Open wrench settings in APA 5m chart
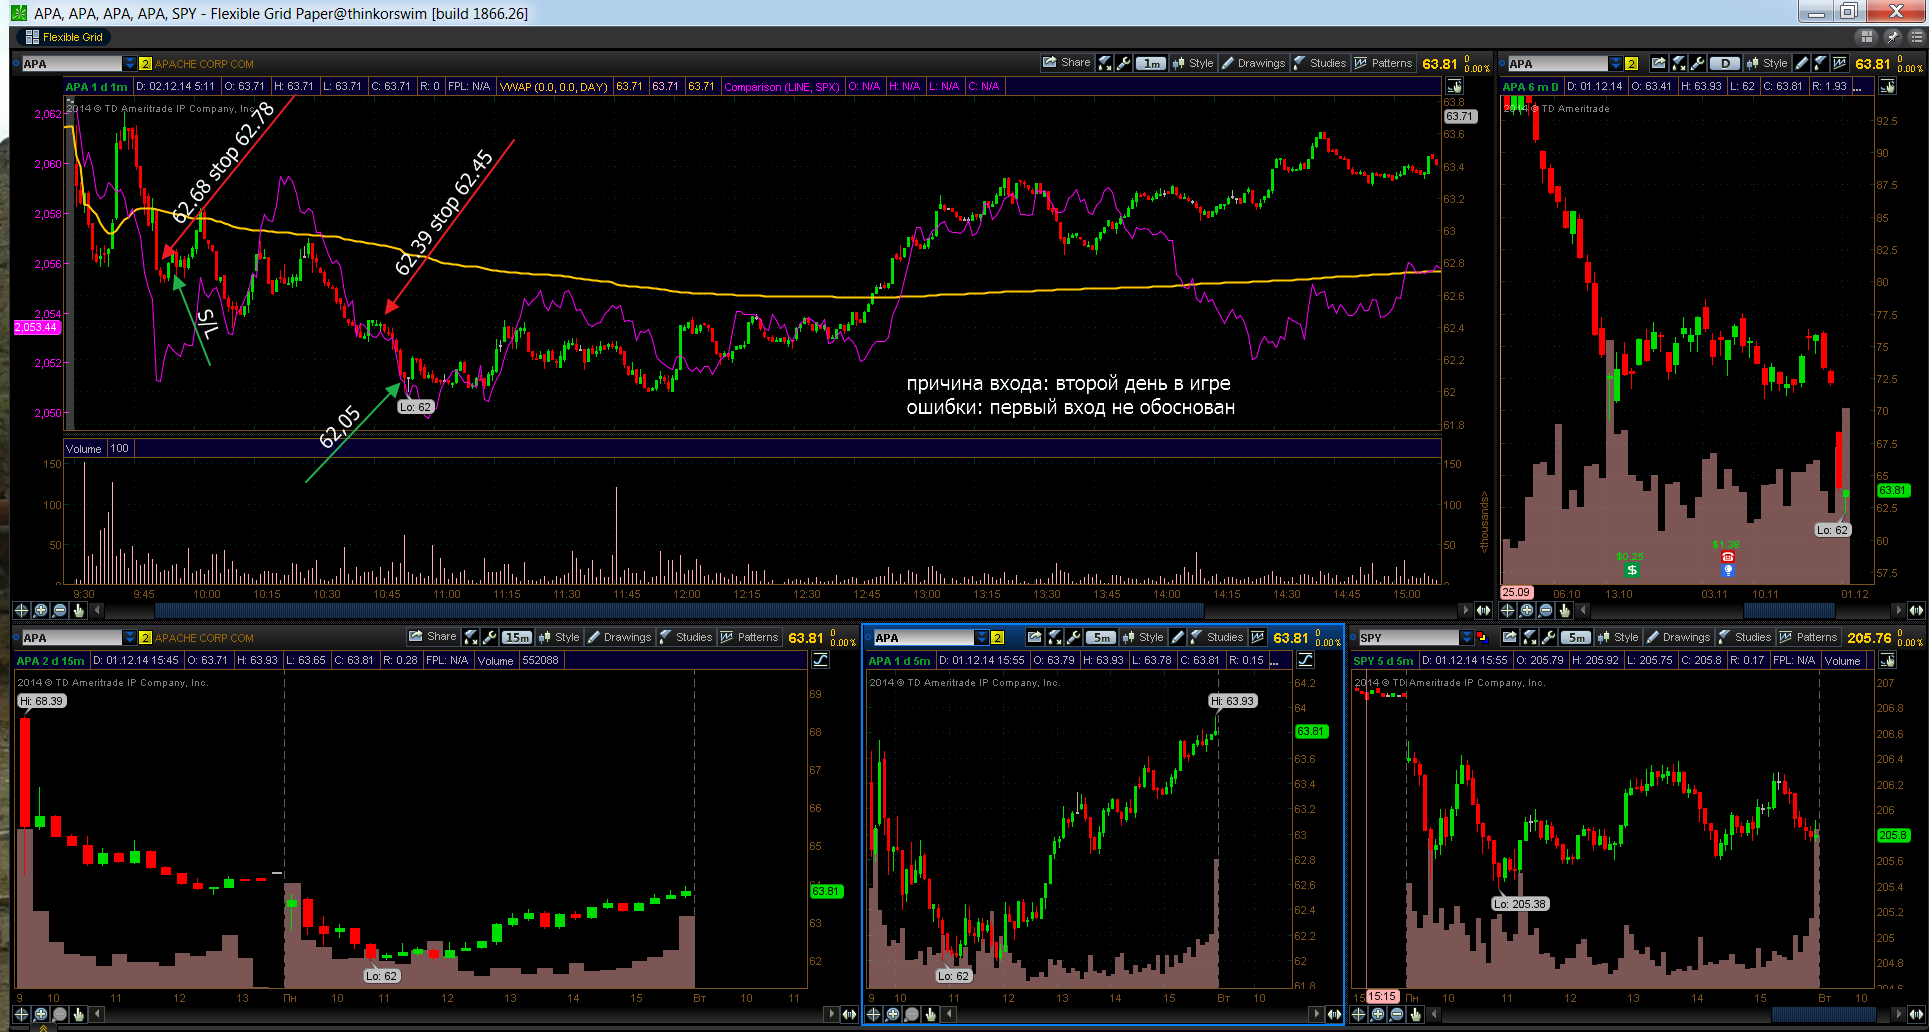Image resolution: width=1929 pixels, height=1032 pixels. coord(1073,637)
